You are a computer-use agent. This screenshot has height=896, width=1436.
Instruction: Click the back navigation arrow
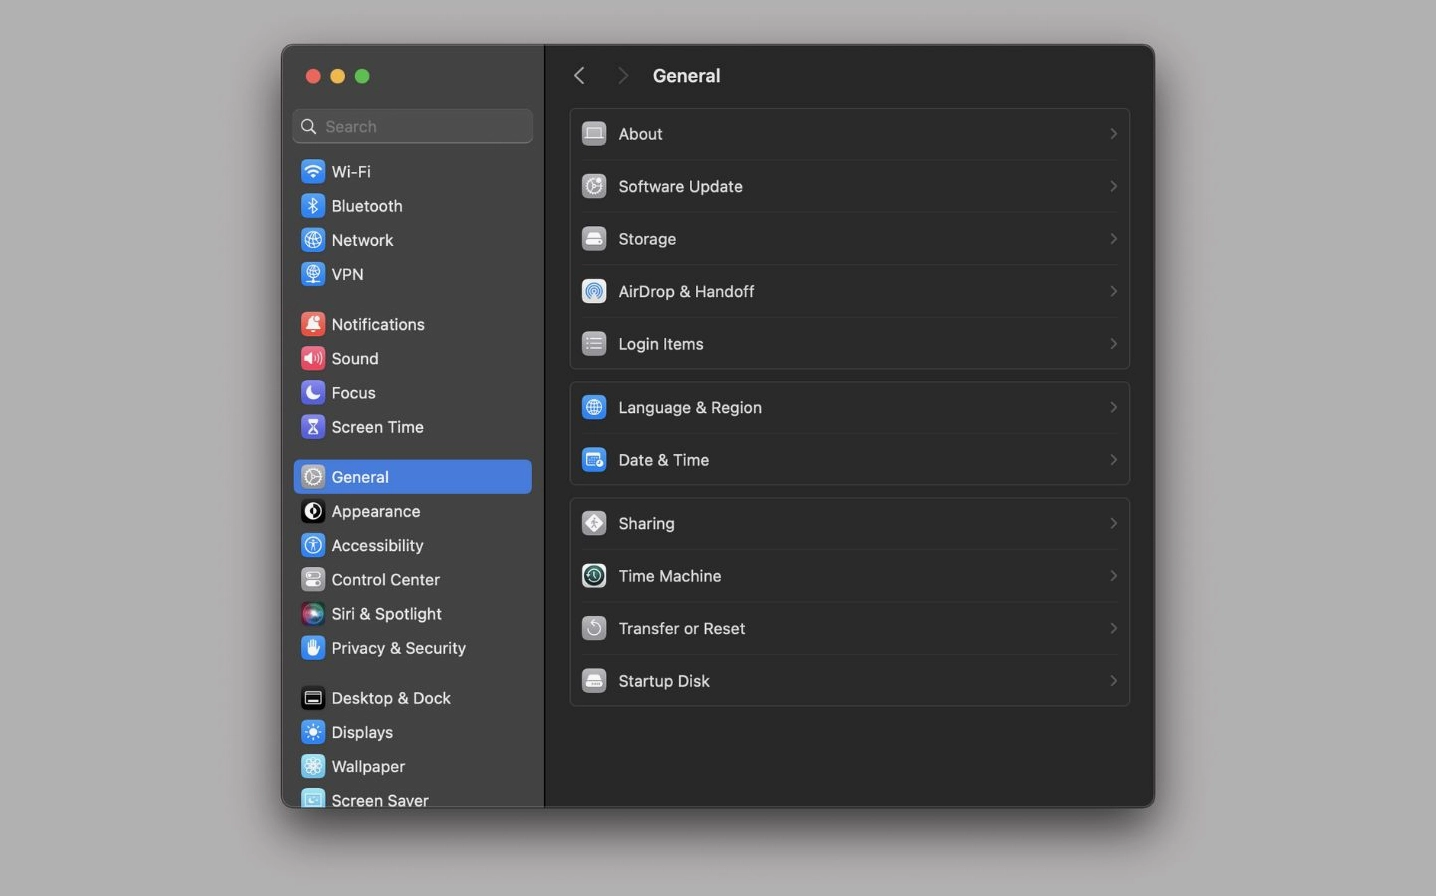[578, 75]
